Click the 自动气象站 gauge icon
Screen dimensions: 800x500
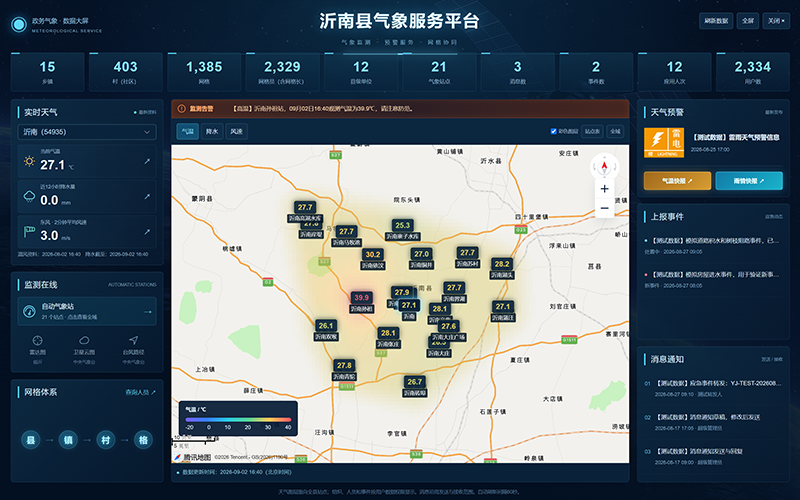[x=30, y=311]
